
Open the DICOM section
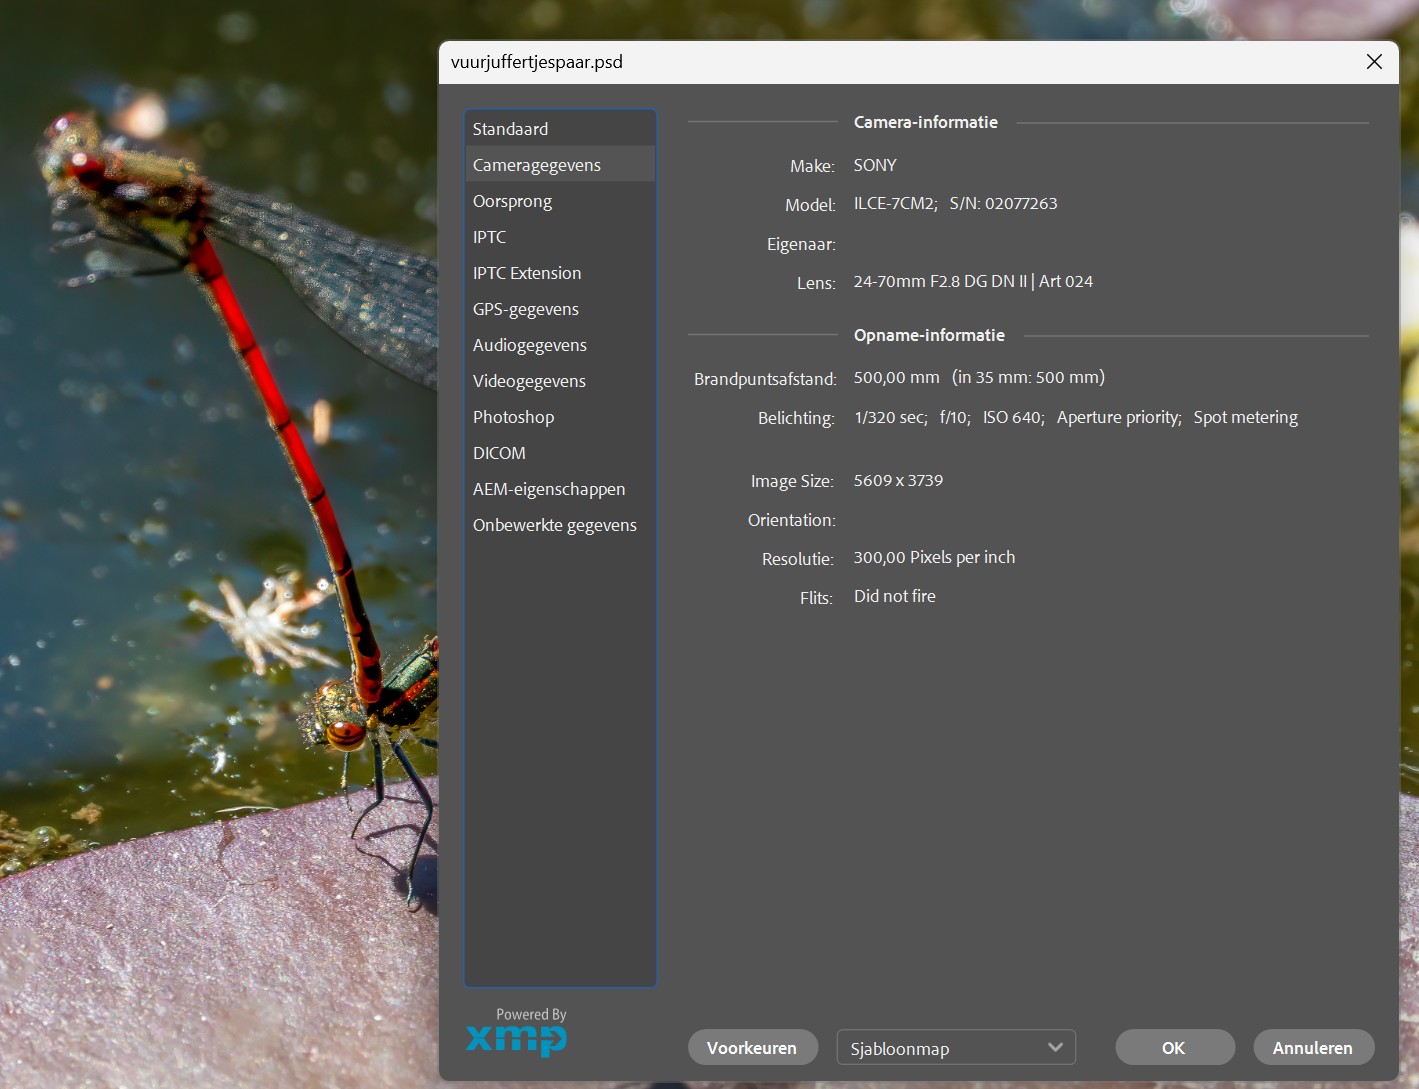pos(560,453)
